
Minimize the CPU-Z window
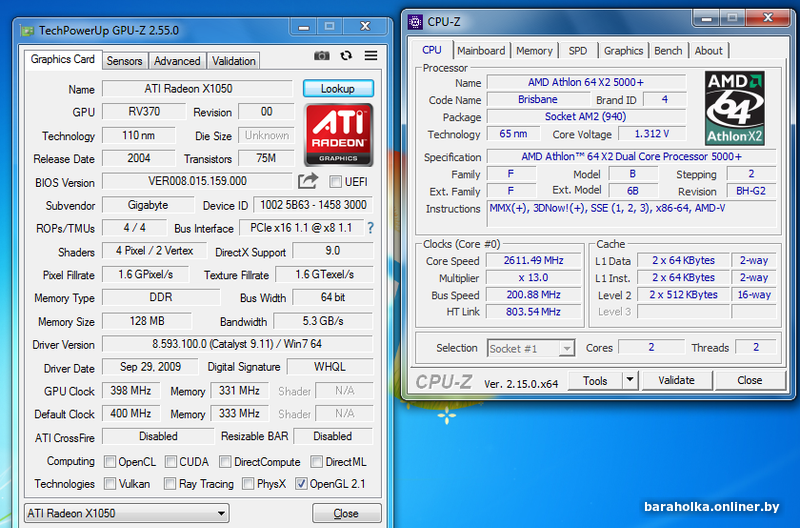point(707,18)
